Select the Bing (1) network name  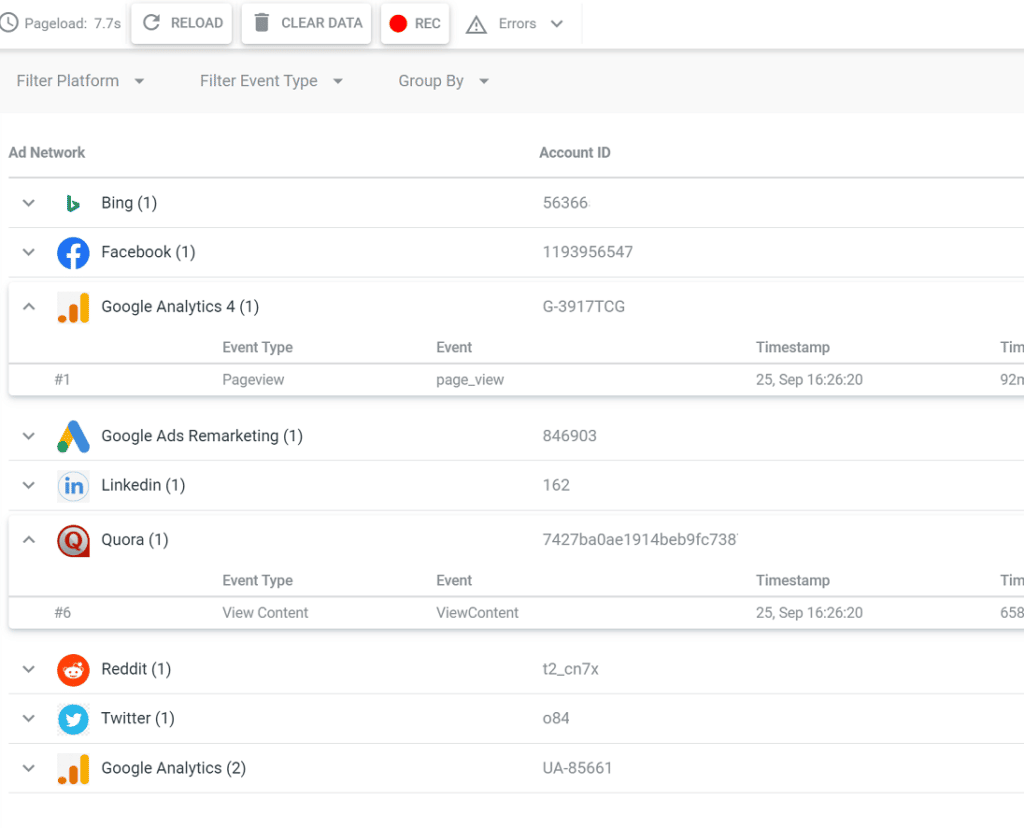point(129,203)
